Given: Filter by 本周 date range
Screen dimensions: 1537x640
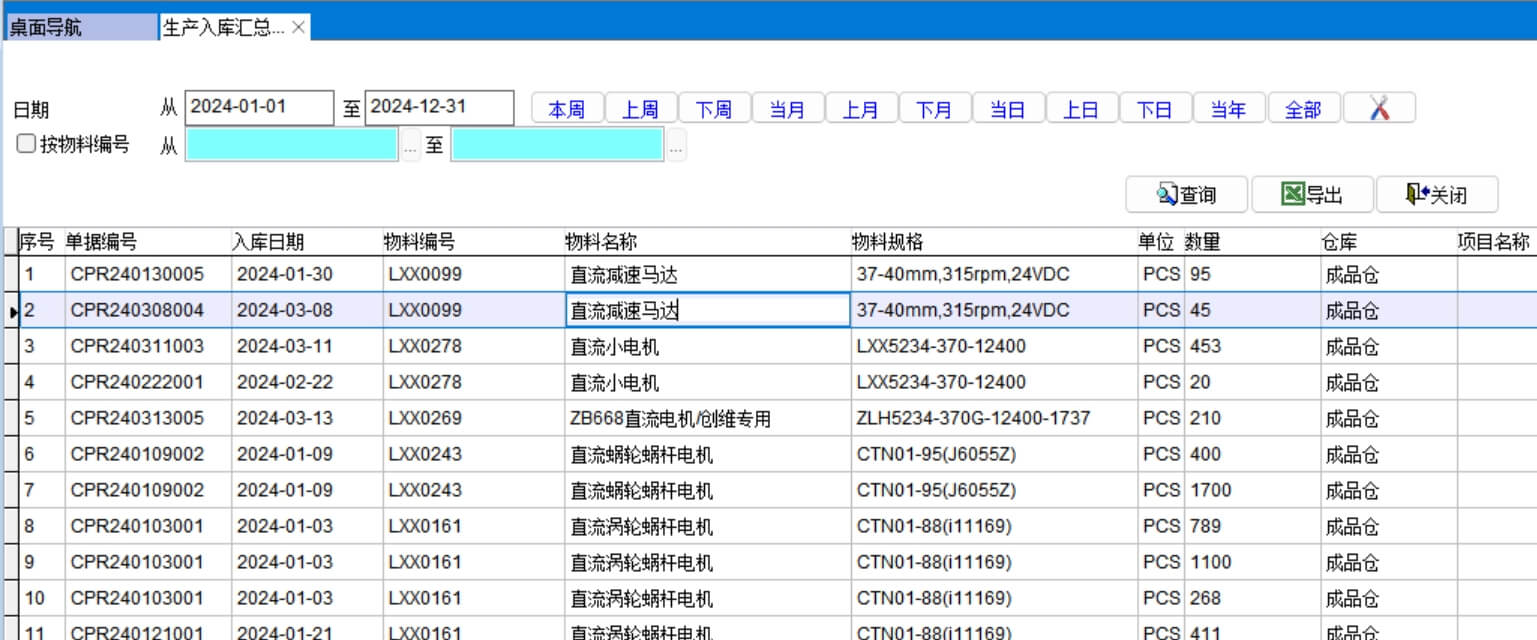Looking at the screenshot, I should [566, 109].
